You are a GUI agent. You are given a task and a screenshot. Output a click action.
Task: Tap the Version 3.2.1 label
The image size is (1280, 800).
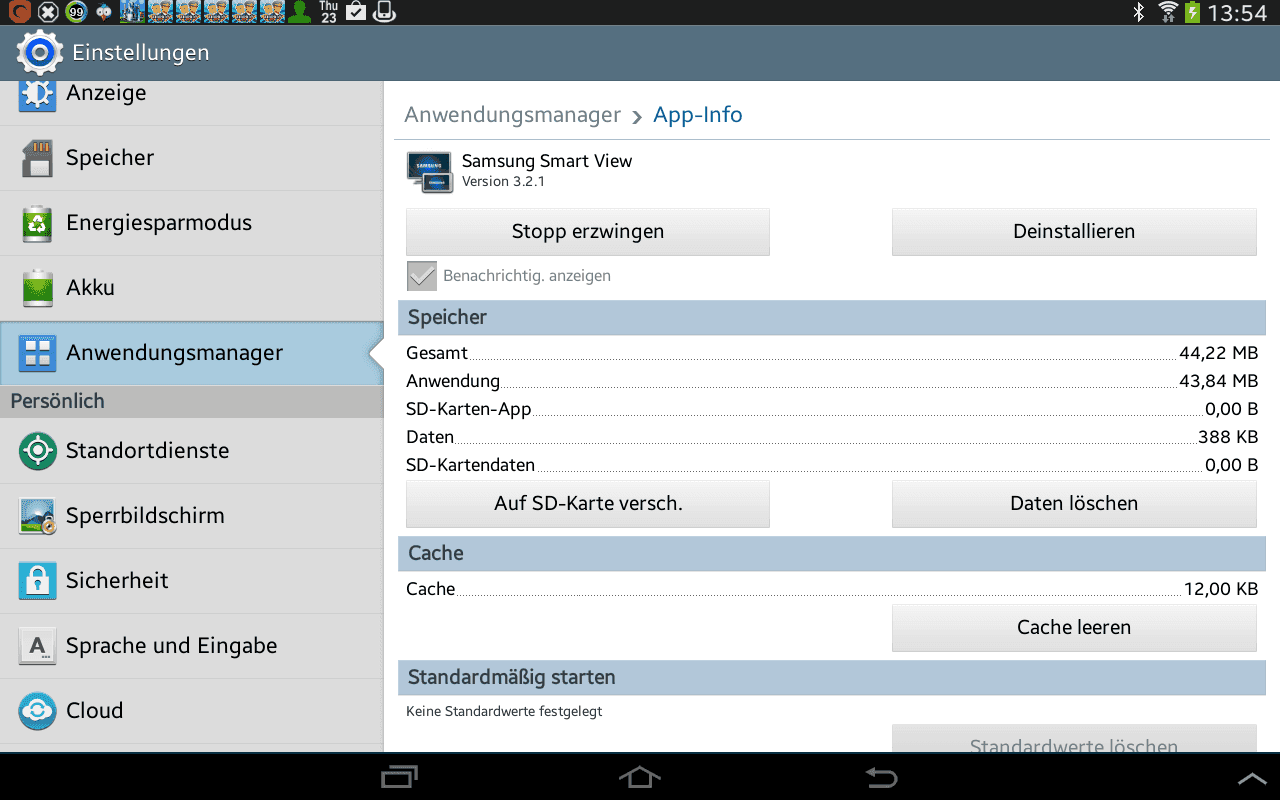click(x=503, y=182)
